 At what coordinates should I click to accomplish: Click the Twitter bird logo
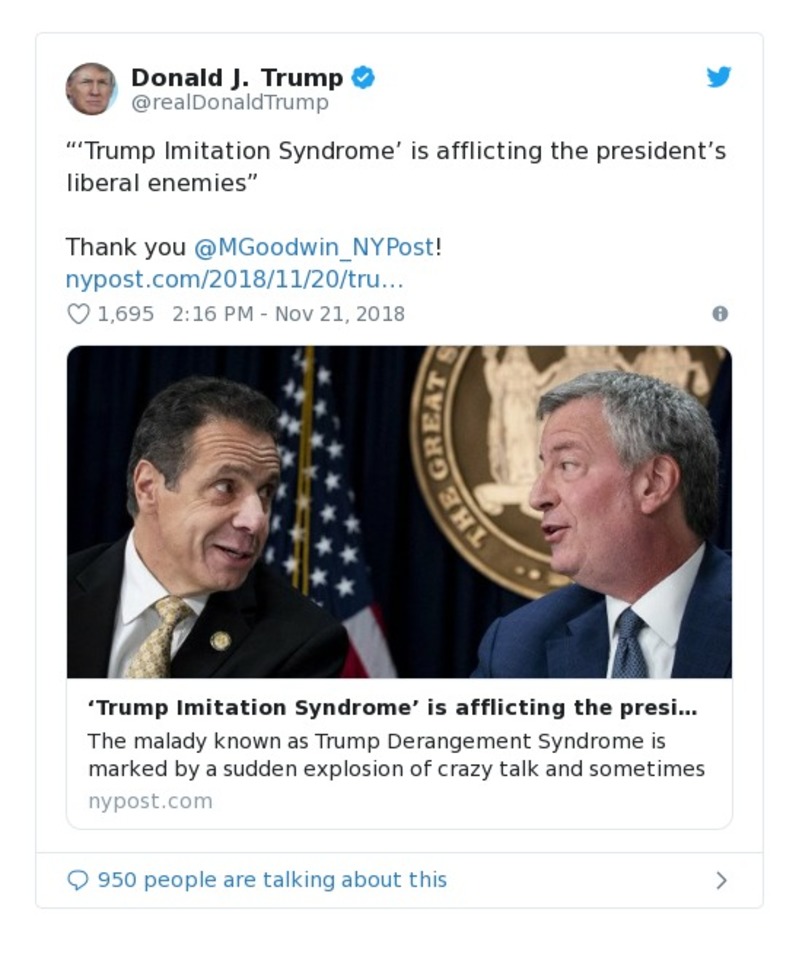pyautogui.click(x=718, y=77)
